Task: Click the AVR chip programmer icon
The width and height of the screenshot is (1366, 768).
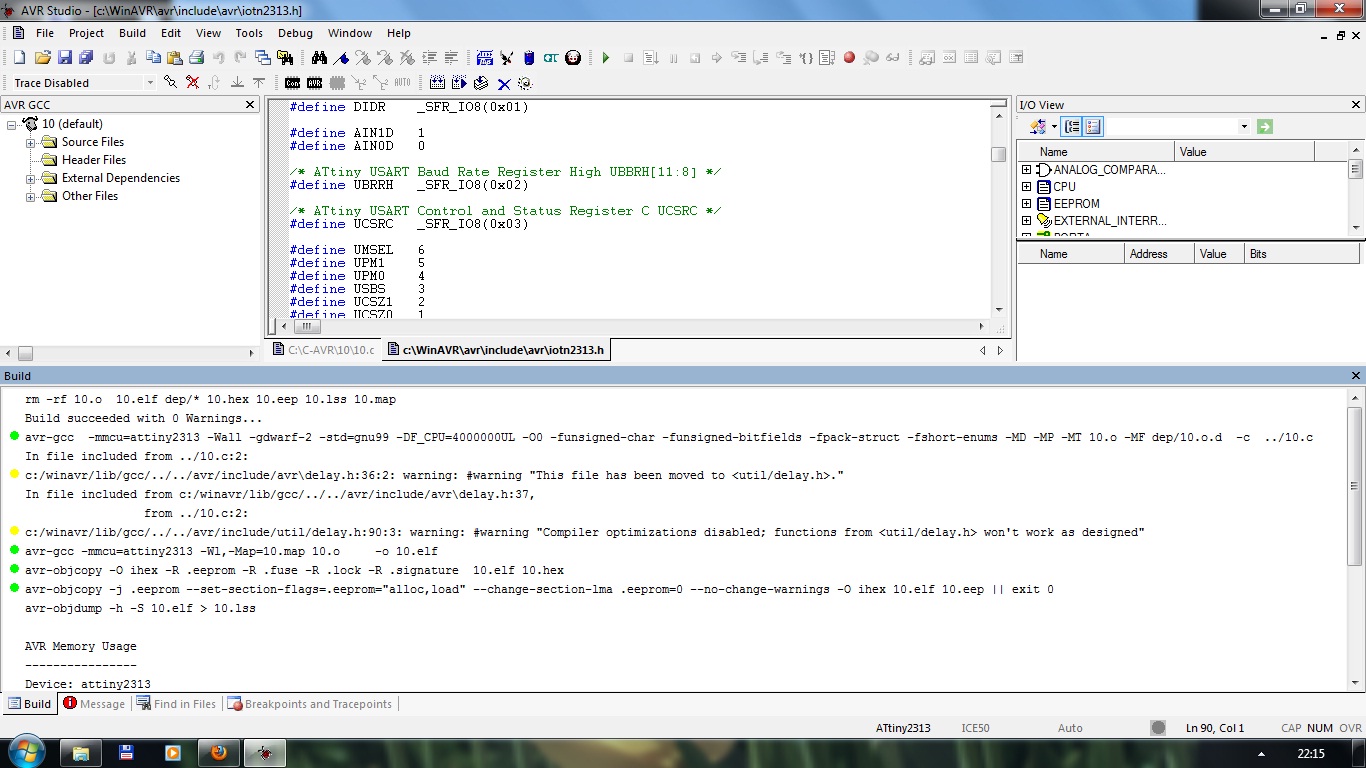Action: pos(315,83)
